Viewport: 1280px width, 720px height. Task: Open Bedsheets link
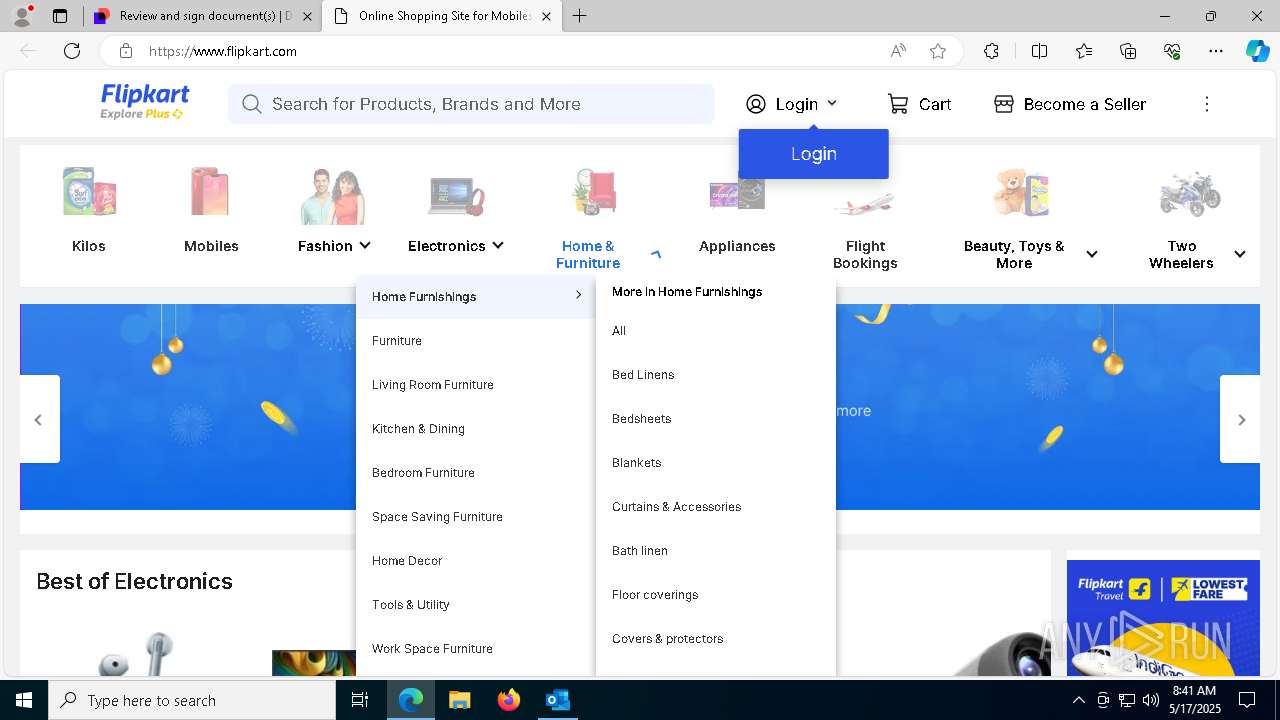[x=641, y=419]
